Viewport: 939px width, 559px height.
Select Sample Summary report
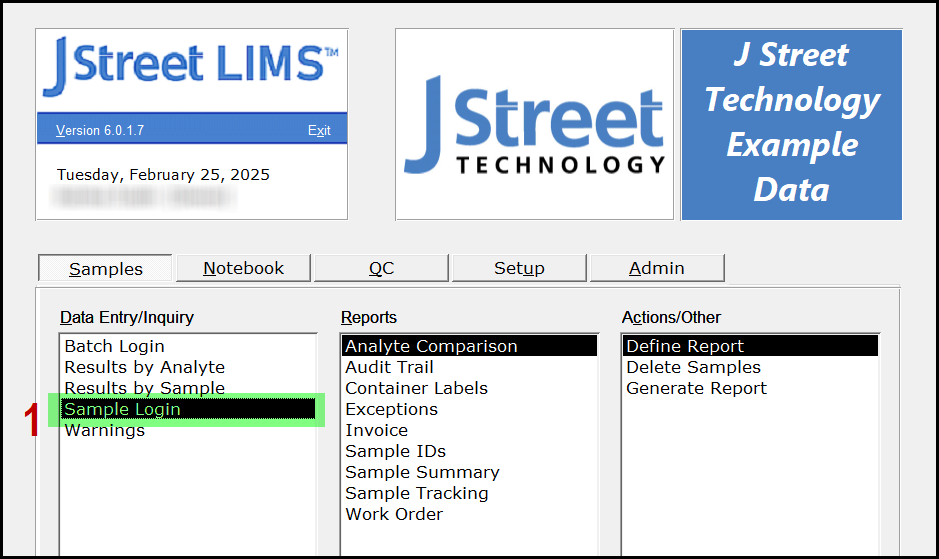click(x=470, y=472)
